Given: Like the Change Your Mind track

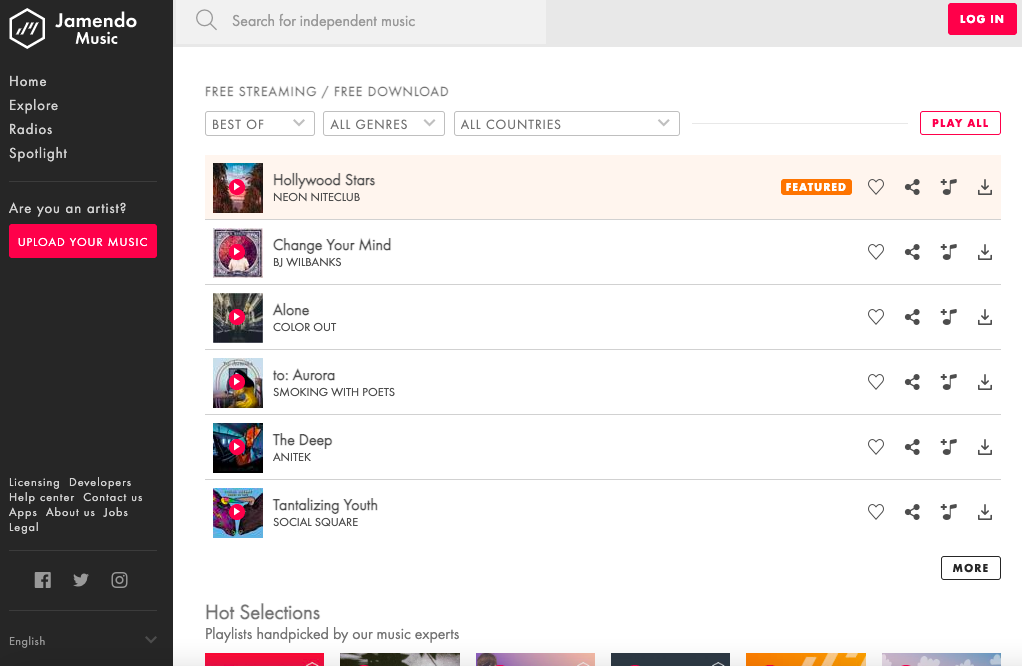Looking at the screenshot, I should [875, 252].
